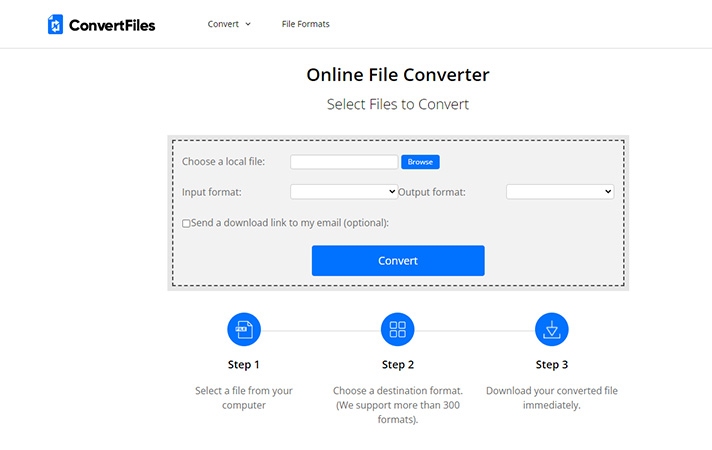Click "Download your converted file immediately" text
The image size is (712, 450).
pyautogui.click(x=552, y=398)
